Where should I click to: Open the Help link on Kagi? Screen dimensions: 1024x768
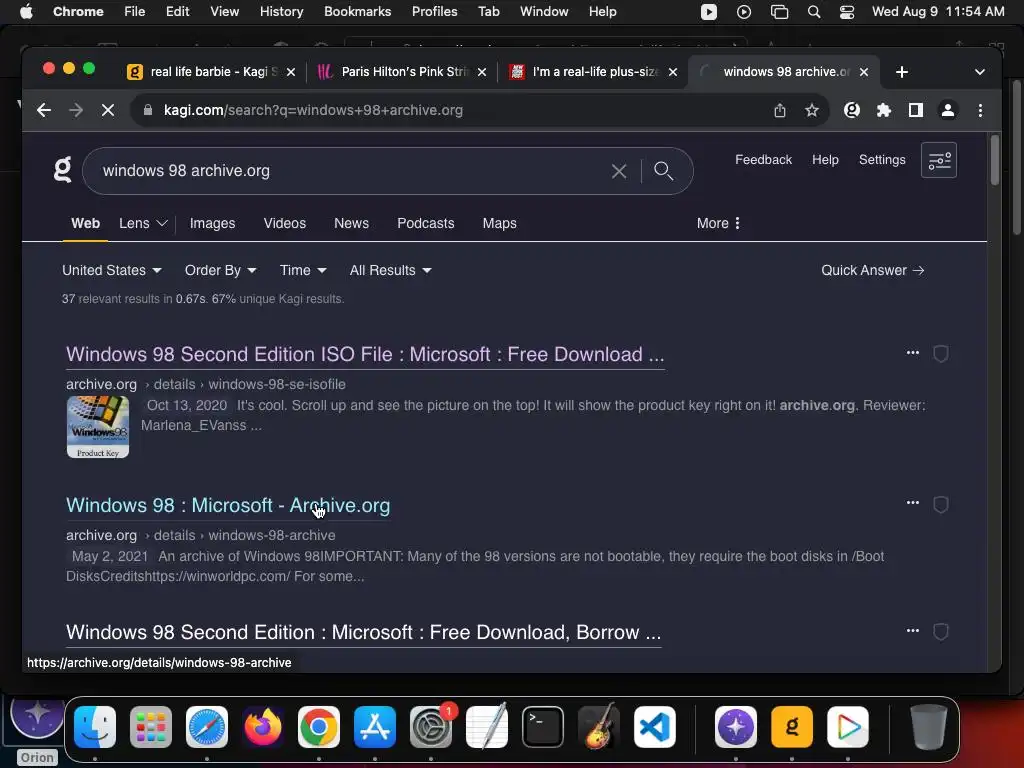[825, 160]
